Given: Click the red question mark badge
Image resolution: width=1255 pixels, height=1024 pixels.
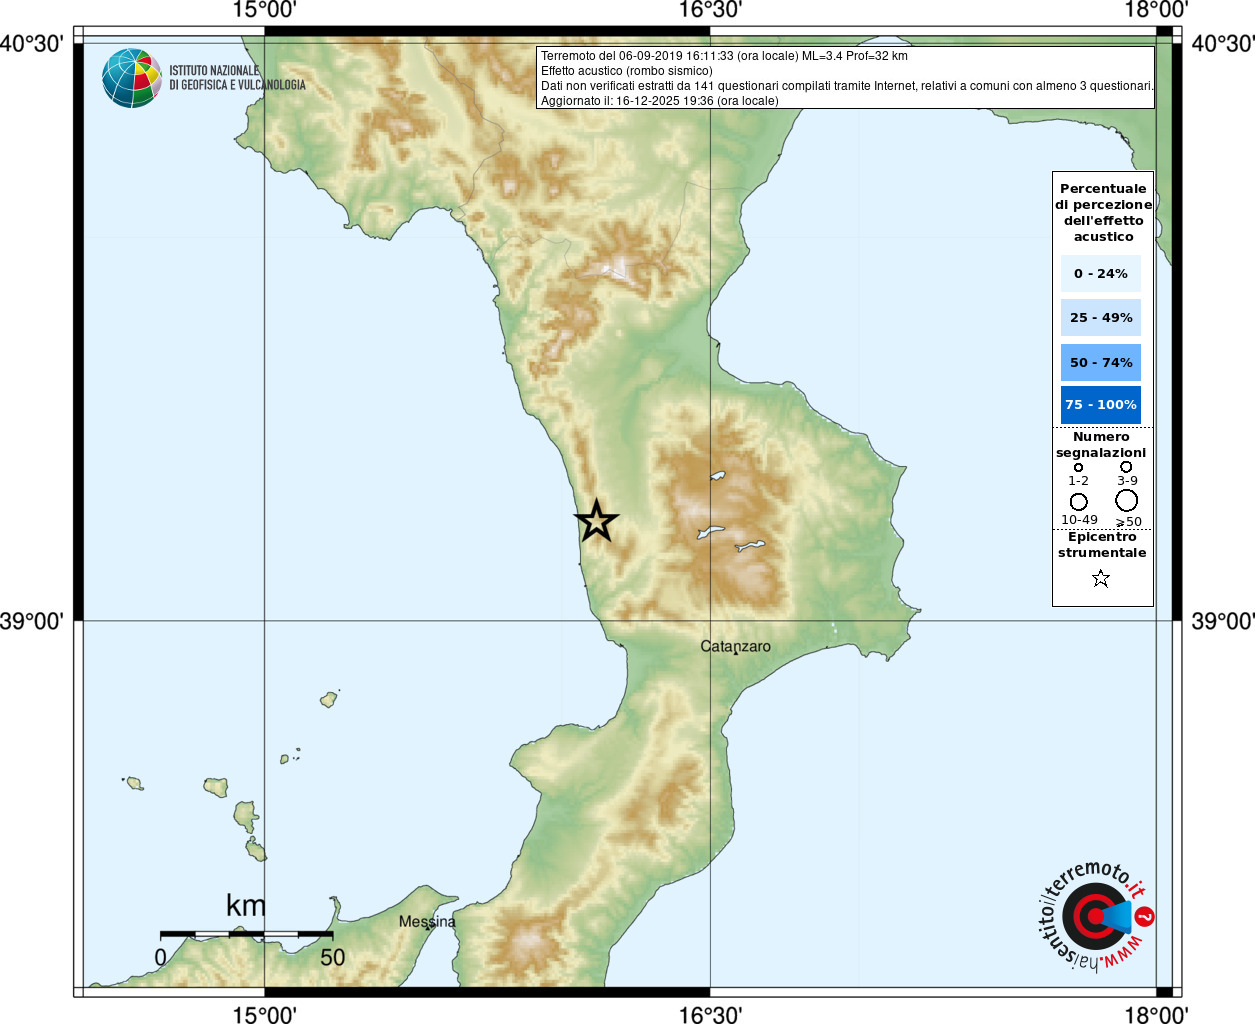Looking at the screenshot, I should click(1145, 916).
